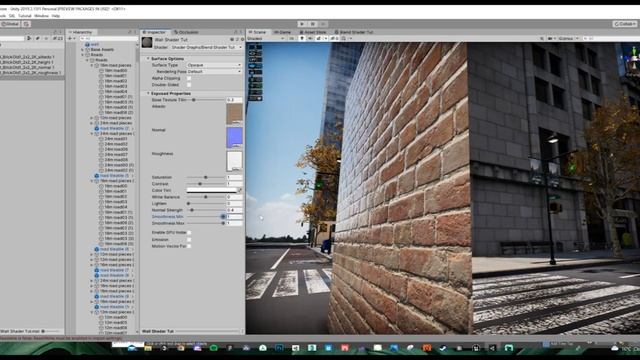The width and height of the screenshot is (640, 360).
Task: Click the material help icon in Inspector header
Action: coord(232,40)
